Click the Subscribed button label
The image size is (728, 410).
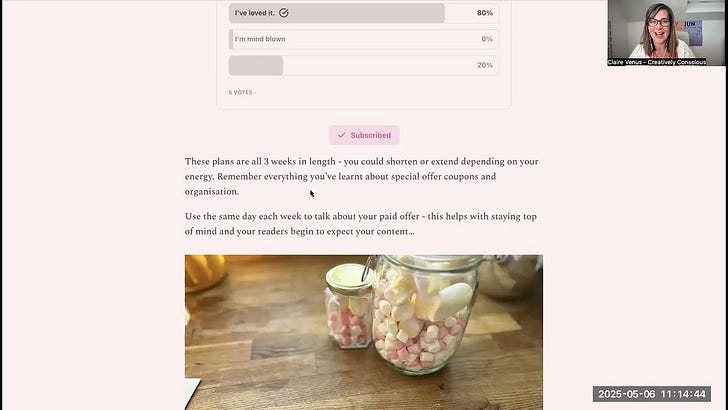tap(370, 135)
